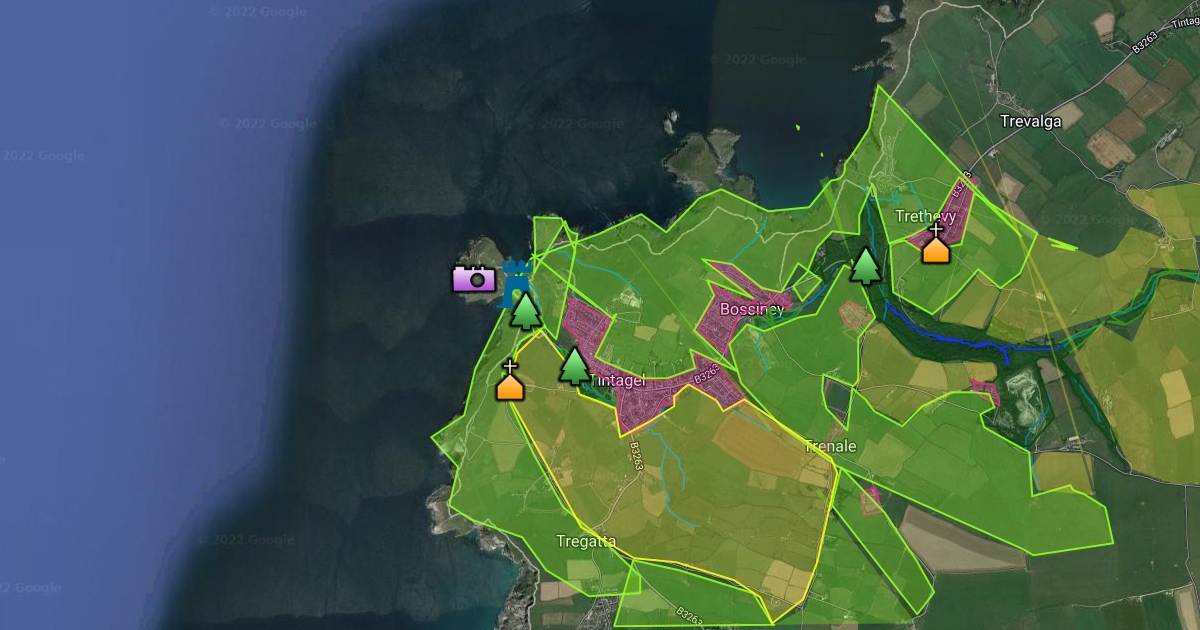Screen dimensions: 1200x630
Task: Click the Bossiney village label
Action: (752, 310)
